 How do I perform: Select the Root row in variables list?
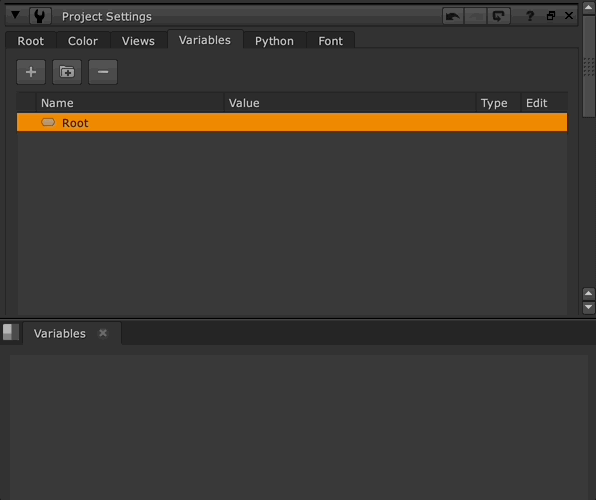[292, 122]
